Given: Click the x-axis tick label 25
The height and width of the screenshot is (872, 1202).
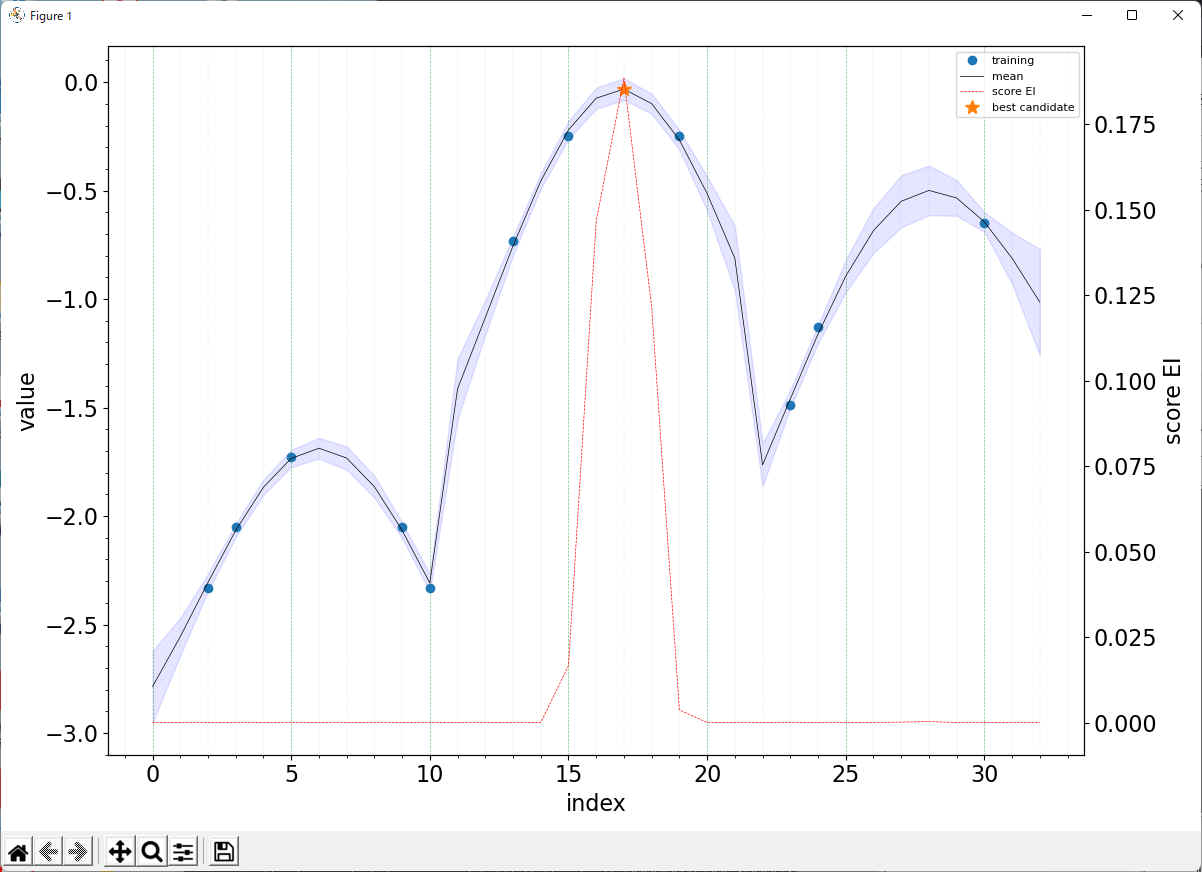Looking at the screenshot, I should coord(846,774).
